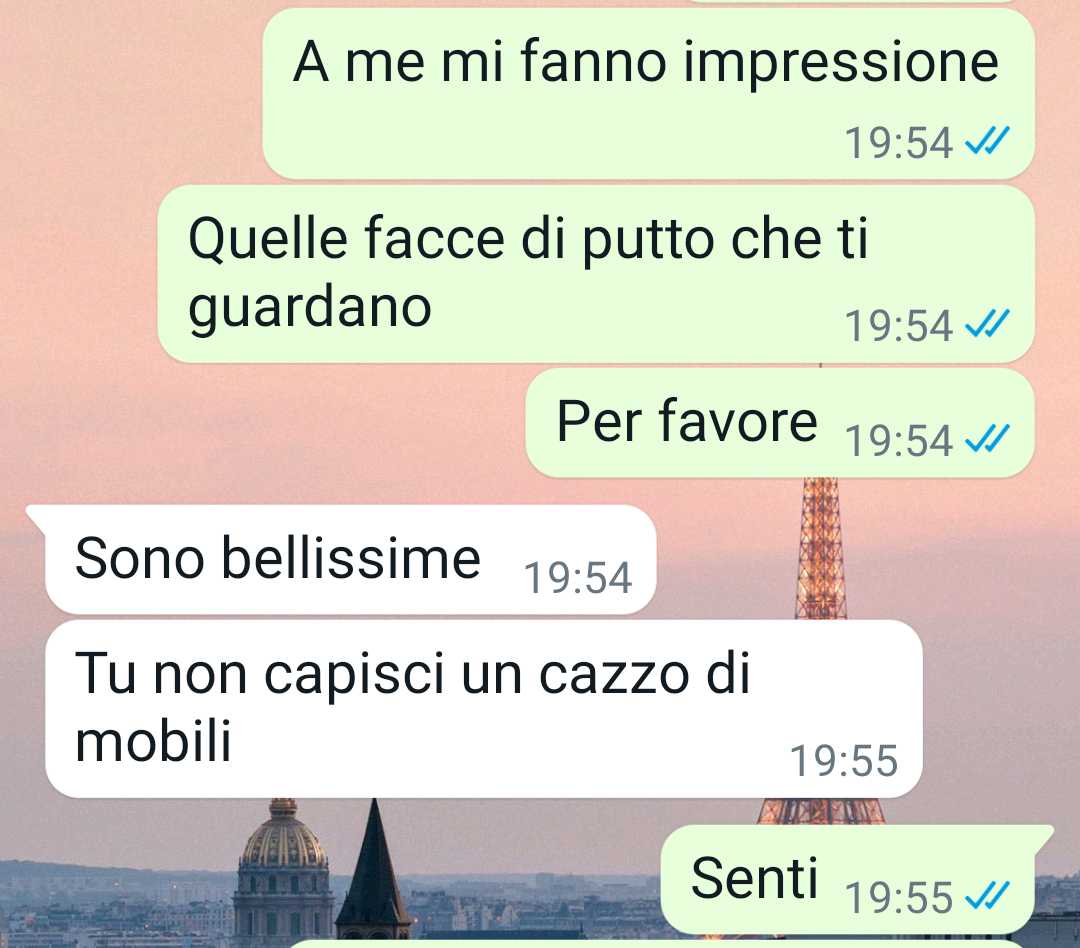Screen dimensions: 1080x948
Task: Tap the read-receipt ticks on 'A me mi fanno impressione'
Action: (x=987, y=141)
